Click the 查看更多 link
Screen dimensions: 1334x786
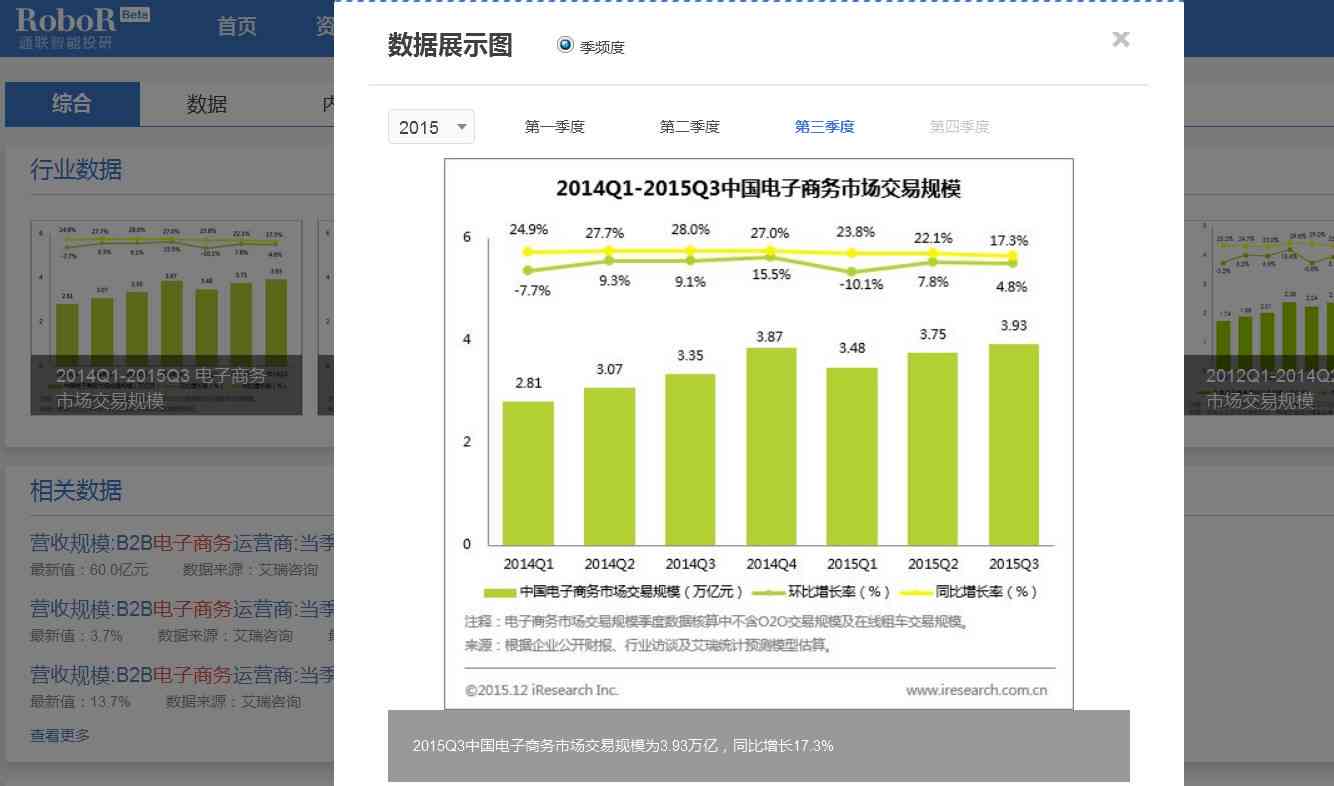(60, 735)
